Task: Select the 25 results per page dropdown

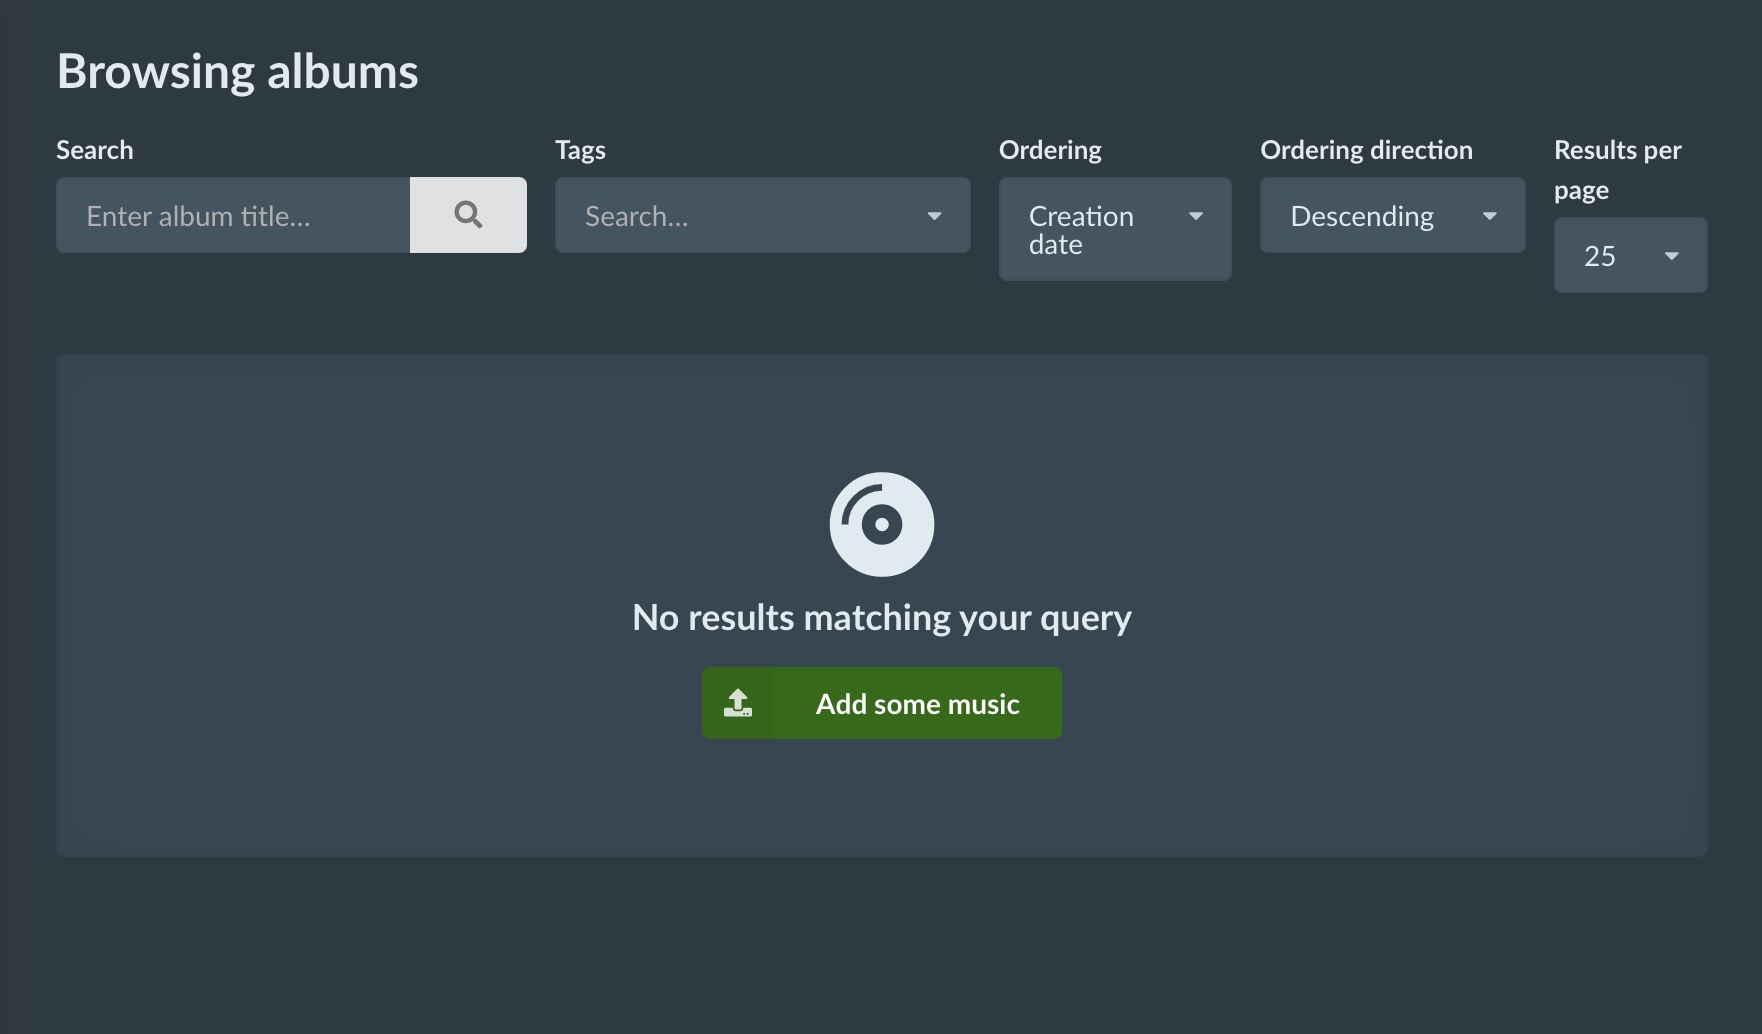Action: click(1610, 256)
